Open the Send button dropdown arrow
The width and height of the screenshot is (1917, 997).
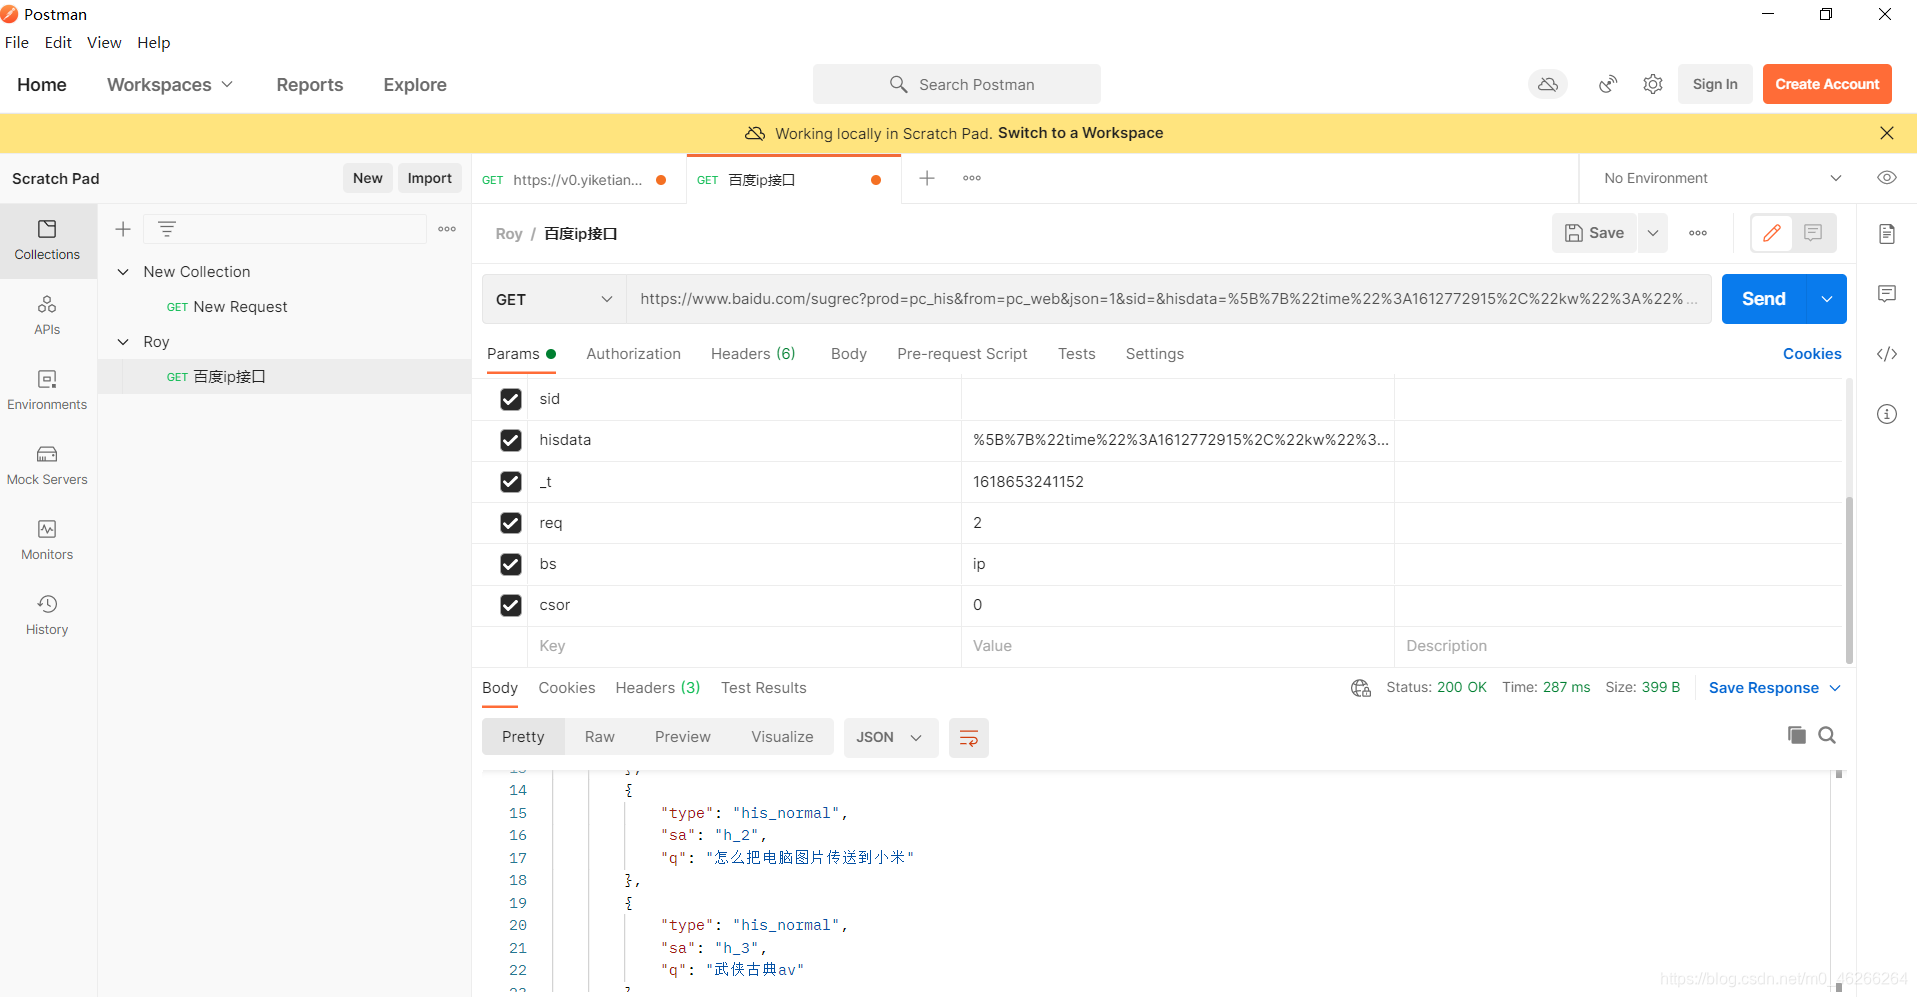point(1827,299)
